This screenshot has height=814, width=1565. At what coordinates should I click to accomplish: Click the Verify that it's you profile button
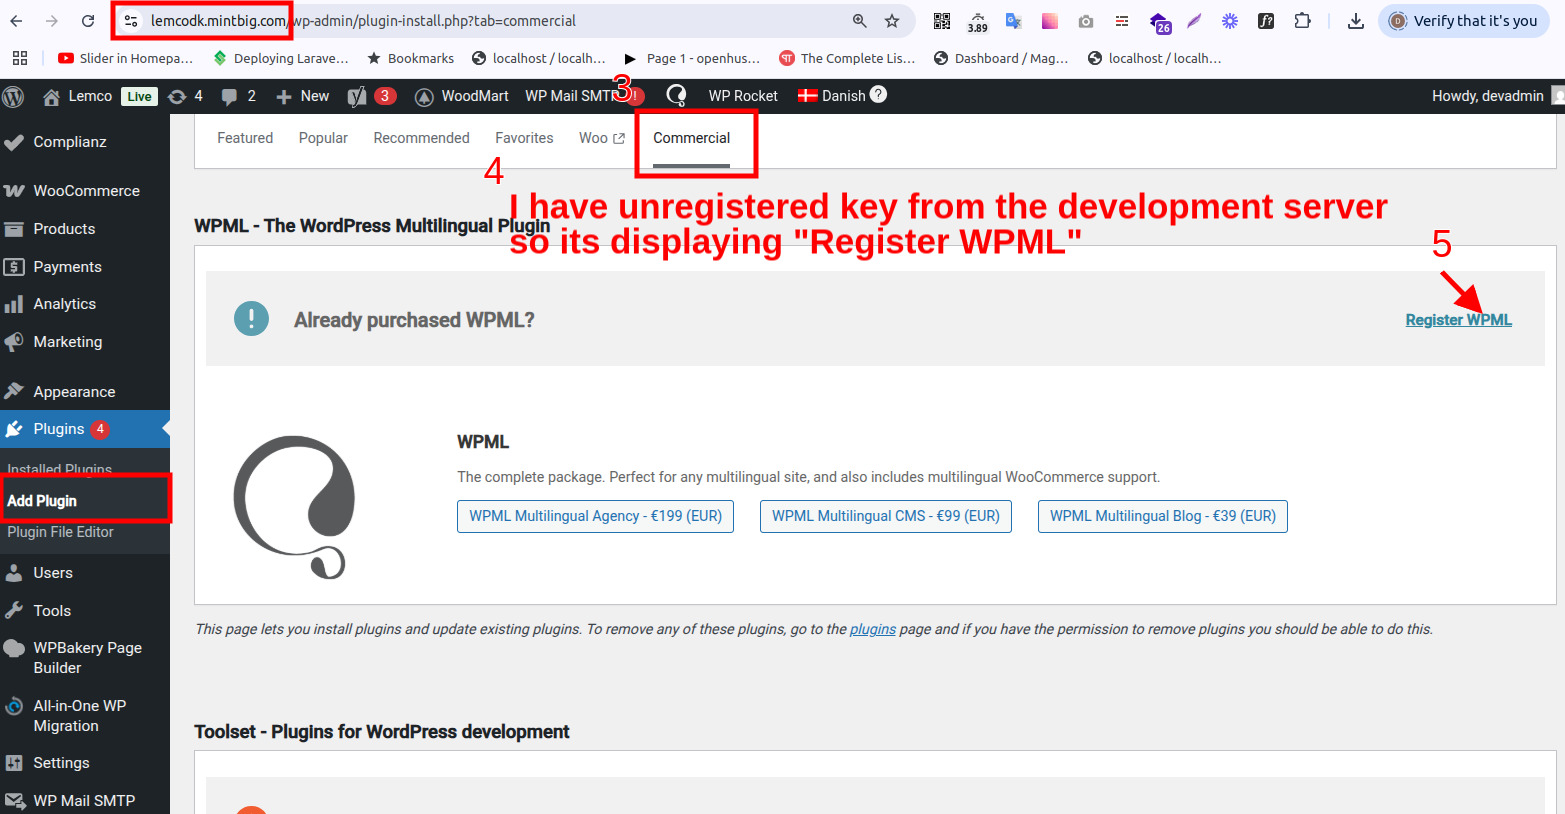(1464, 21)
